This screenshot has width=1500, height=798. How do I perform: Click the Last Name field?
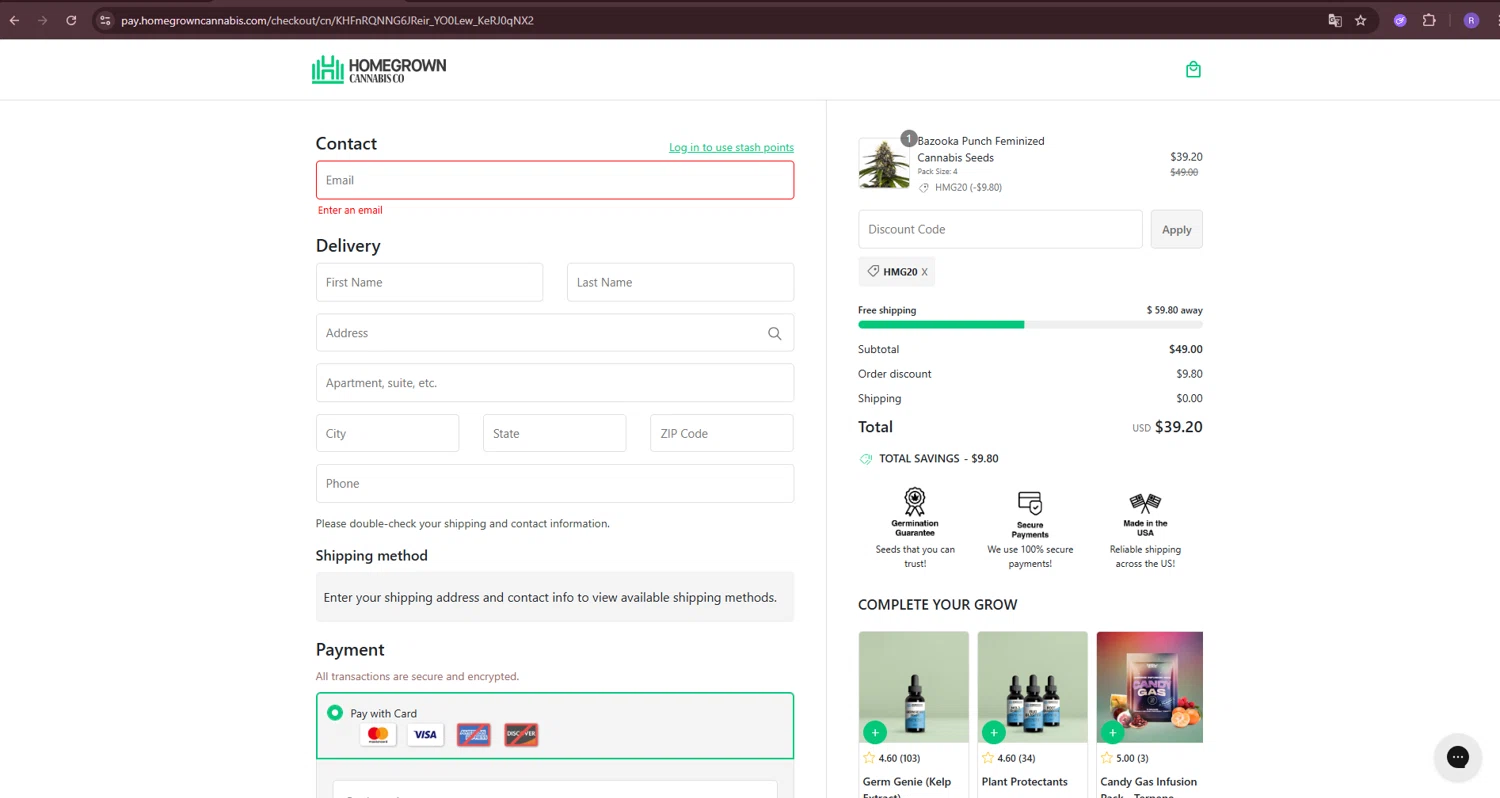tap(680, 282)
